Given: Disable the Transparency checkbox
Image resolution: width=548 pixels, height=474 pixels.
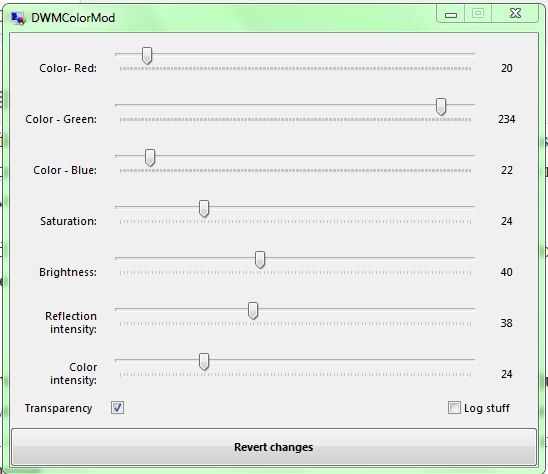Looking at the screenshot, I should coord(117,408).
